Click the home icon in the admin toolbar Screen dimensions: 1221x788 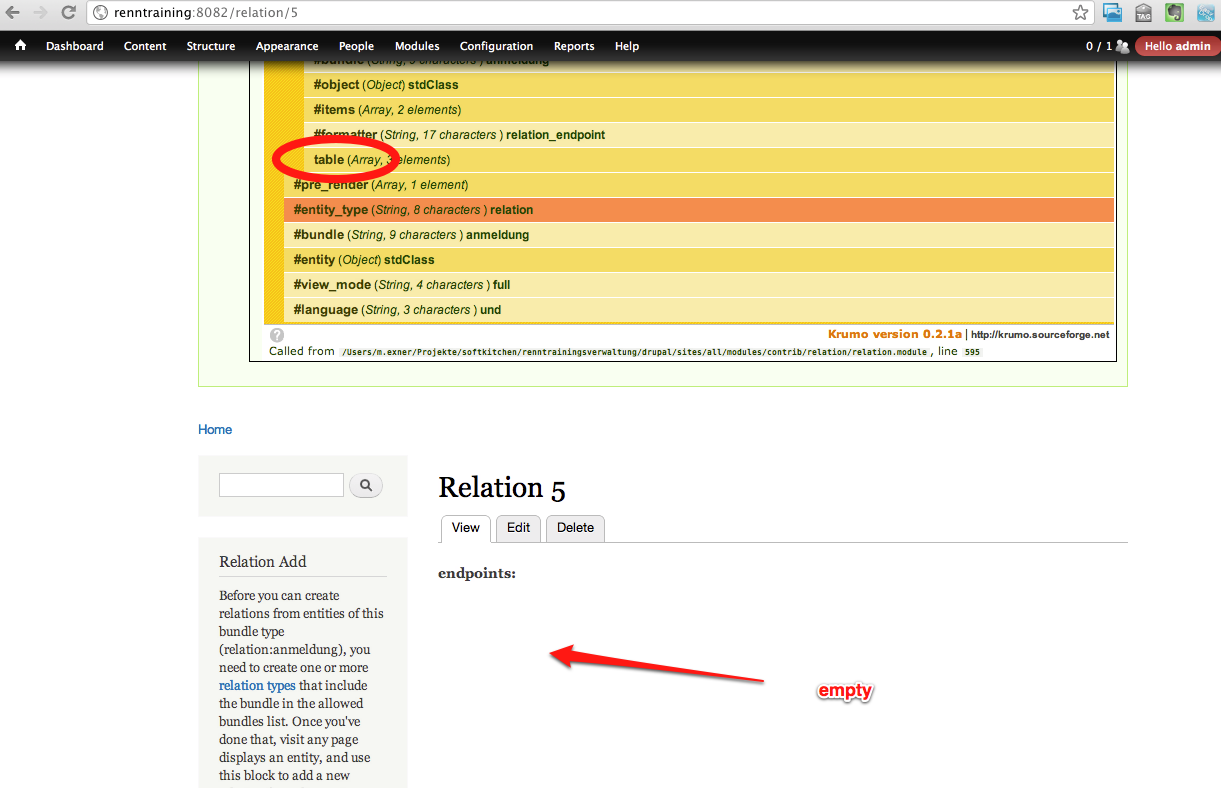21,46
